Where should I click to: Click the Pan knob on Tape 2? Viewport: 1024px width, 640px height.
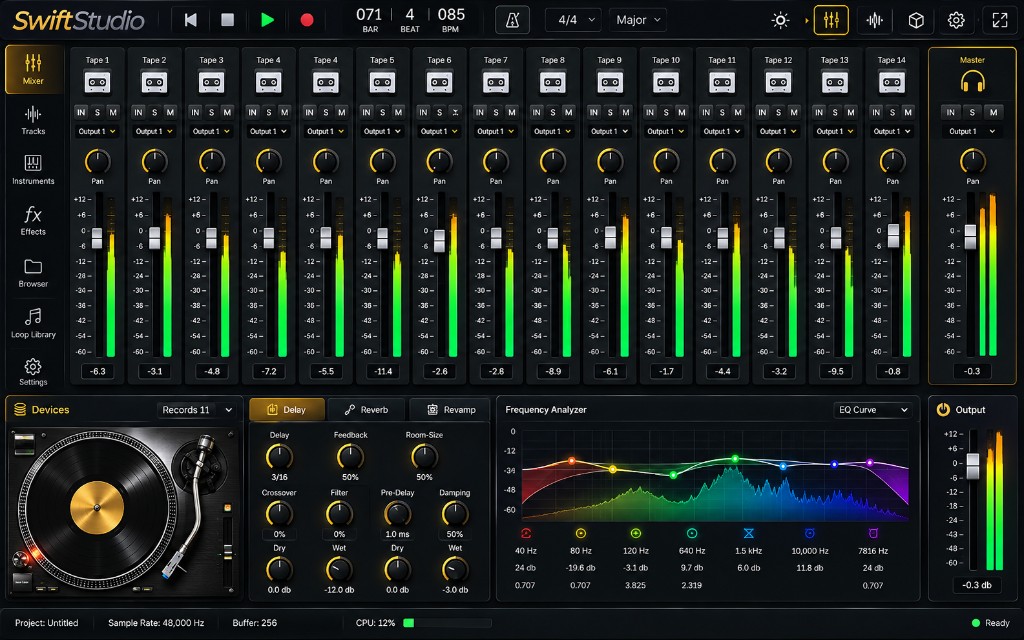(154, 161)
